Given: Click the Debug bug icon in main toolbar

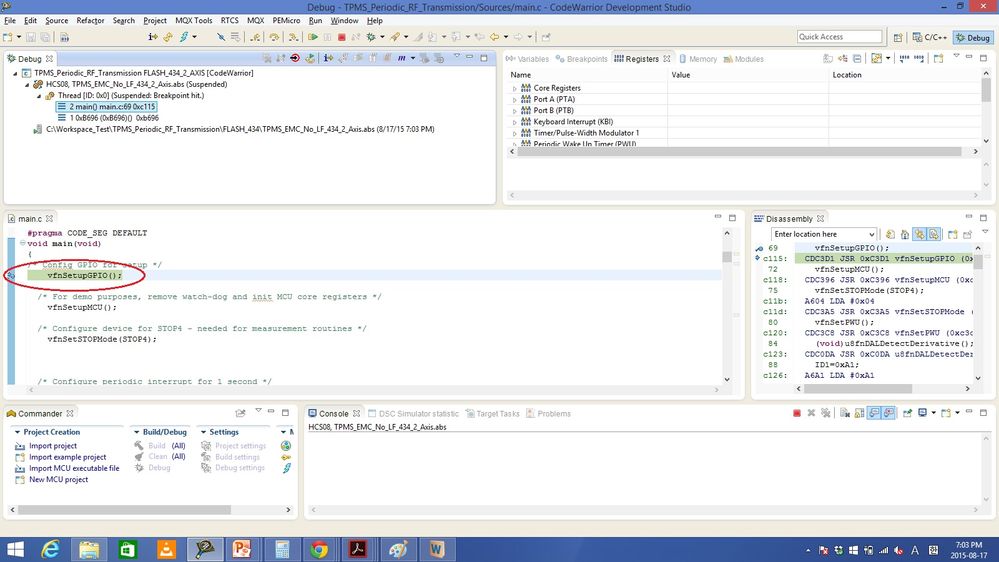Looking at the screenshot, I should pyautogui.click(x=371, y=37).
